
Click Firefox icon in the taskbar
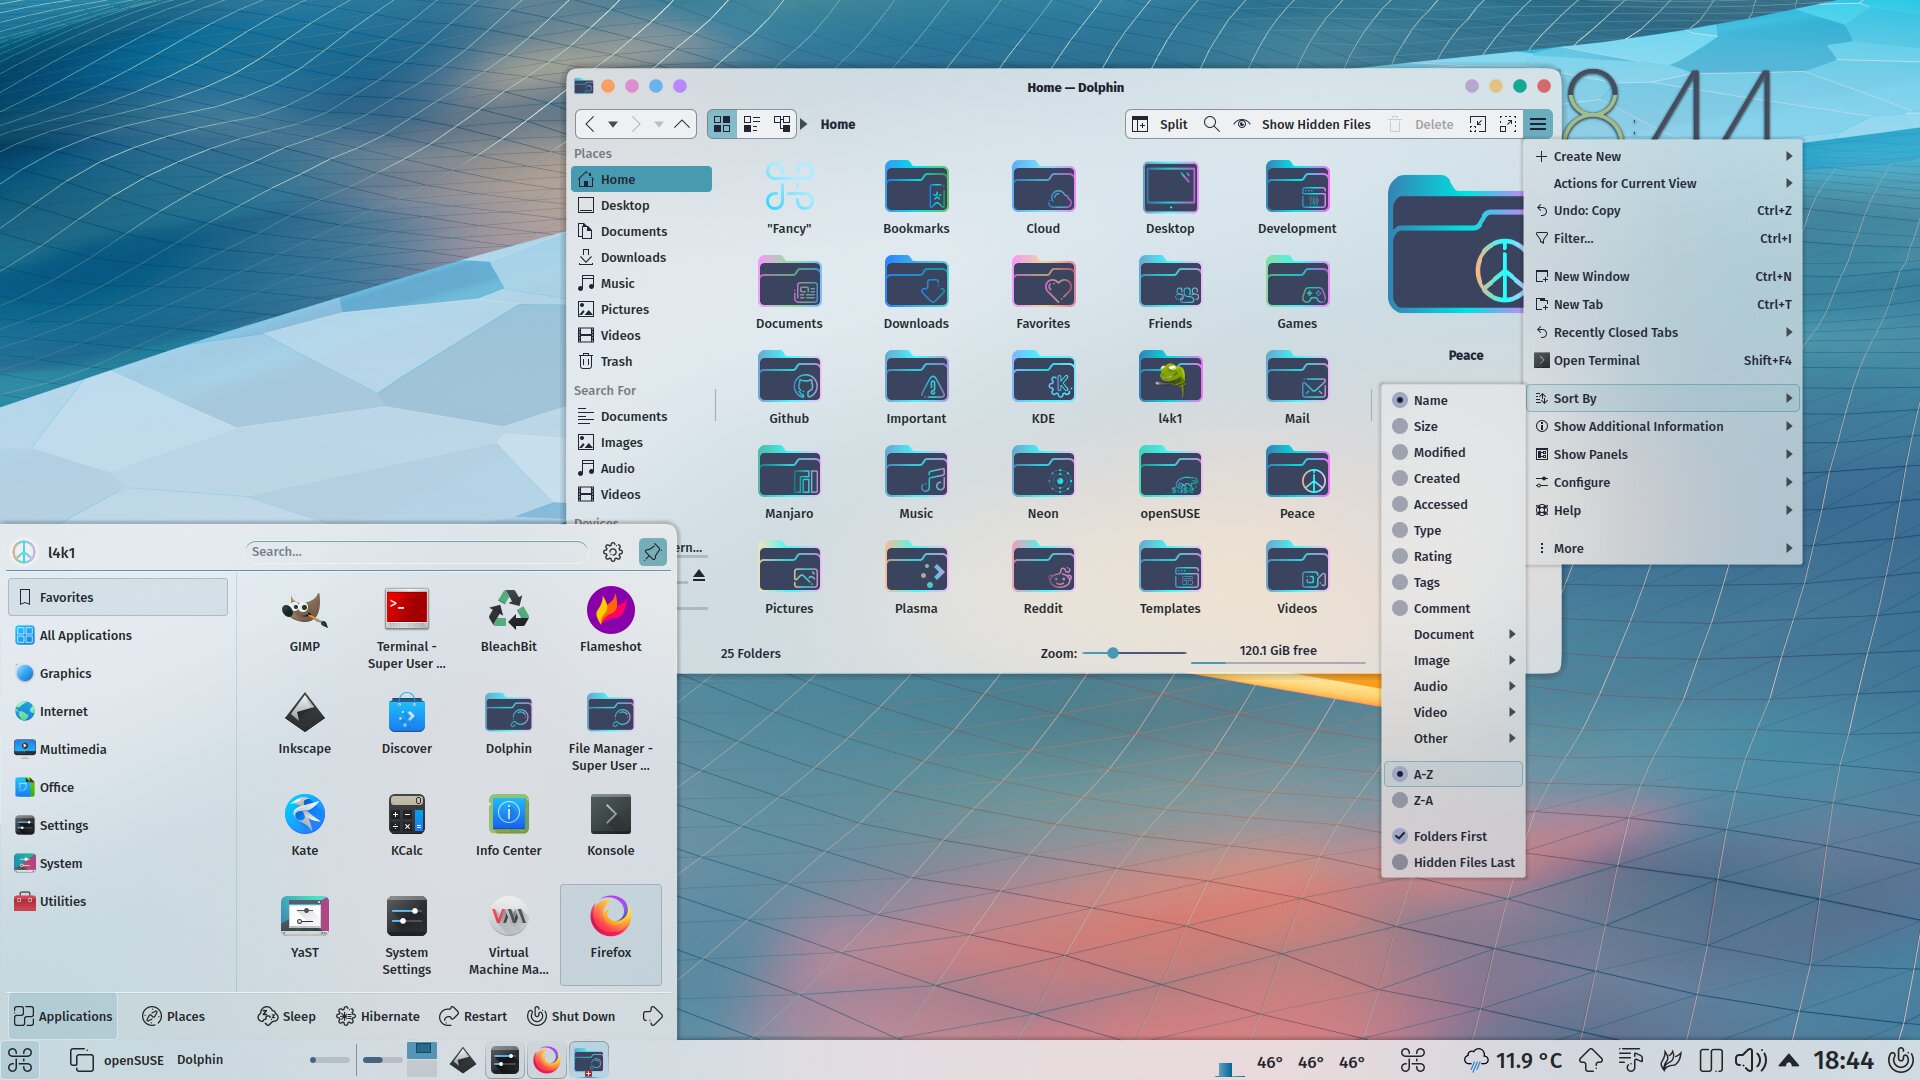[x=546, y=1059]
